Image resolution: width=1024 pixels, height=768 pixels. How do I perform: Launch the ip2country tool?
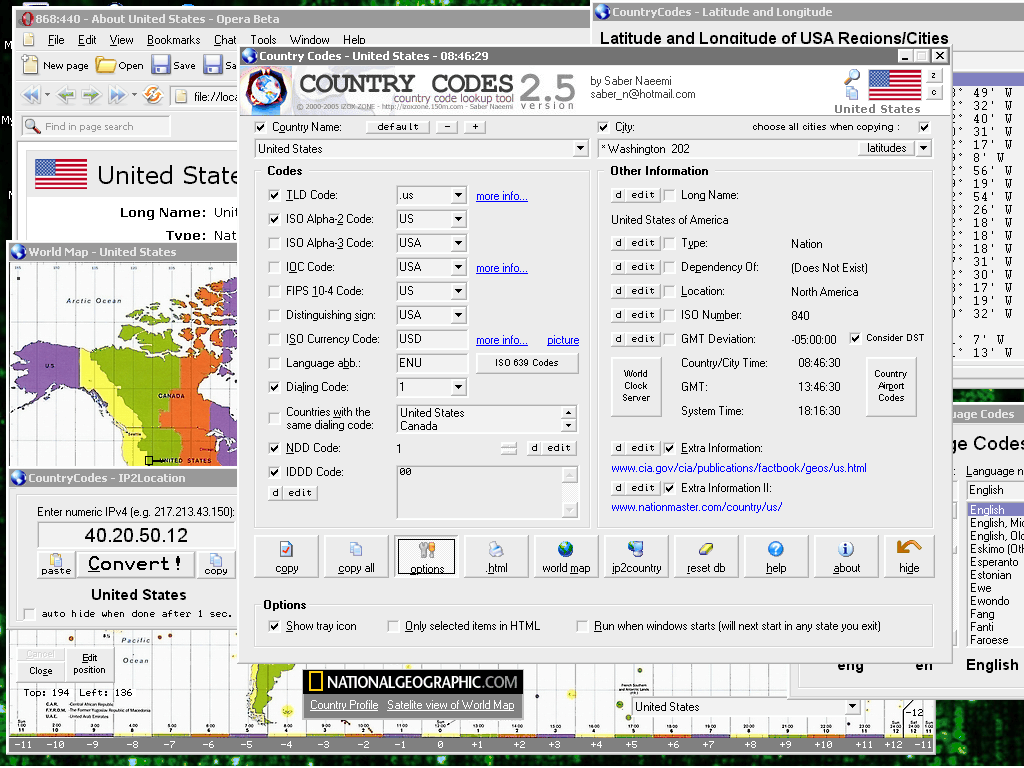(x=636, y=556)
